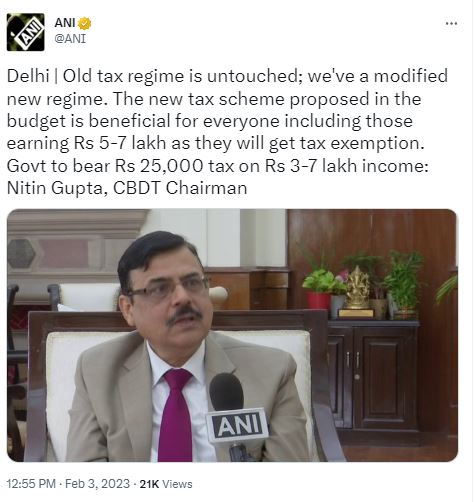Click the Feb 3, 2023 date
Image resolution: width=475 pixels, height=502 pixels.
tap(97, 484)
